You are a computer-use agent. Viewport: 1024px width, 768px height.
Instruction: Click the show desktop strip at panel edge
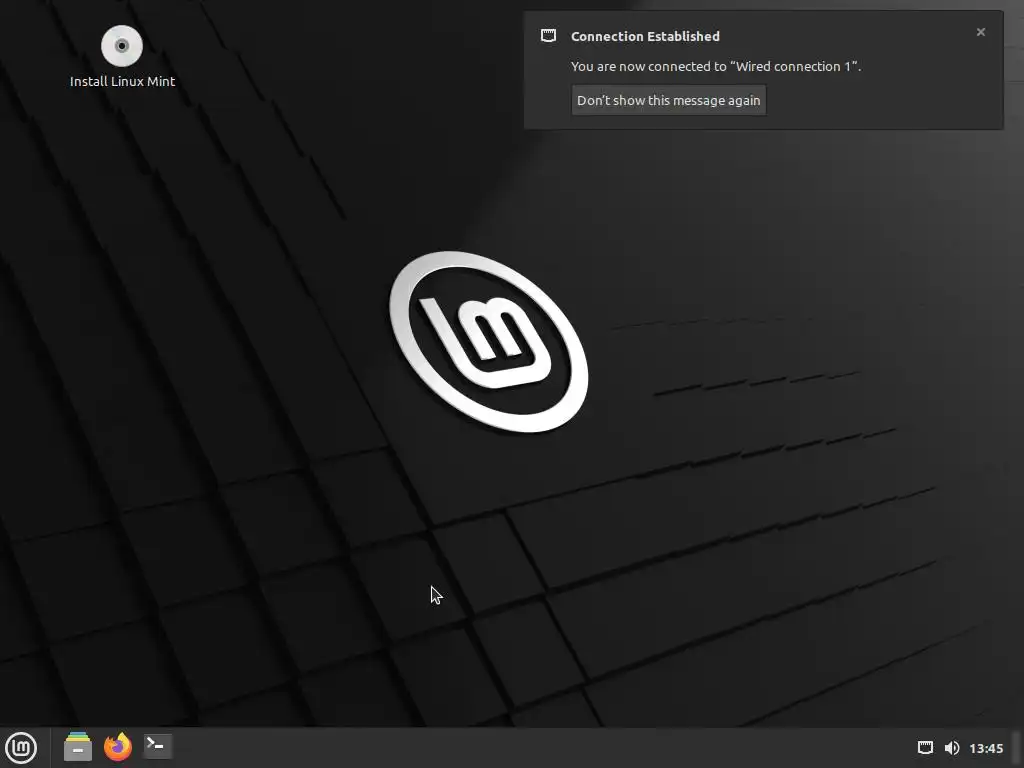tap(1017, 748)
